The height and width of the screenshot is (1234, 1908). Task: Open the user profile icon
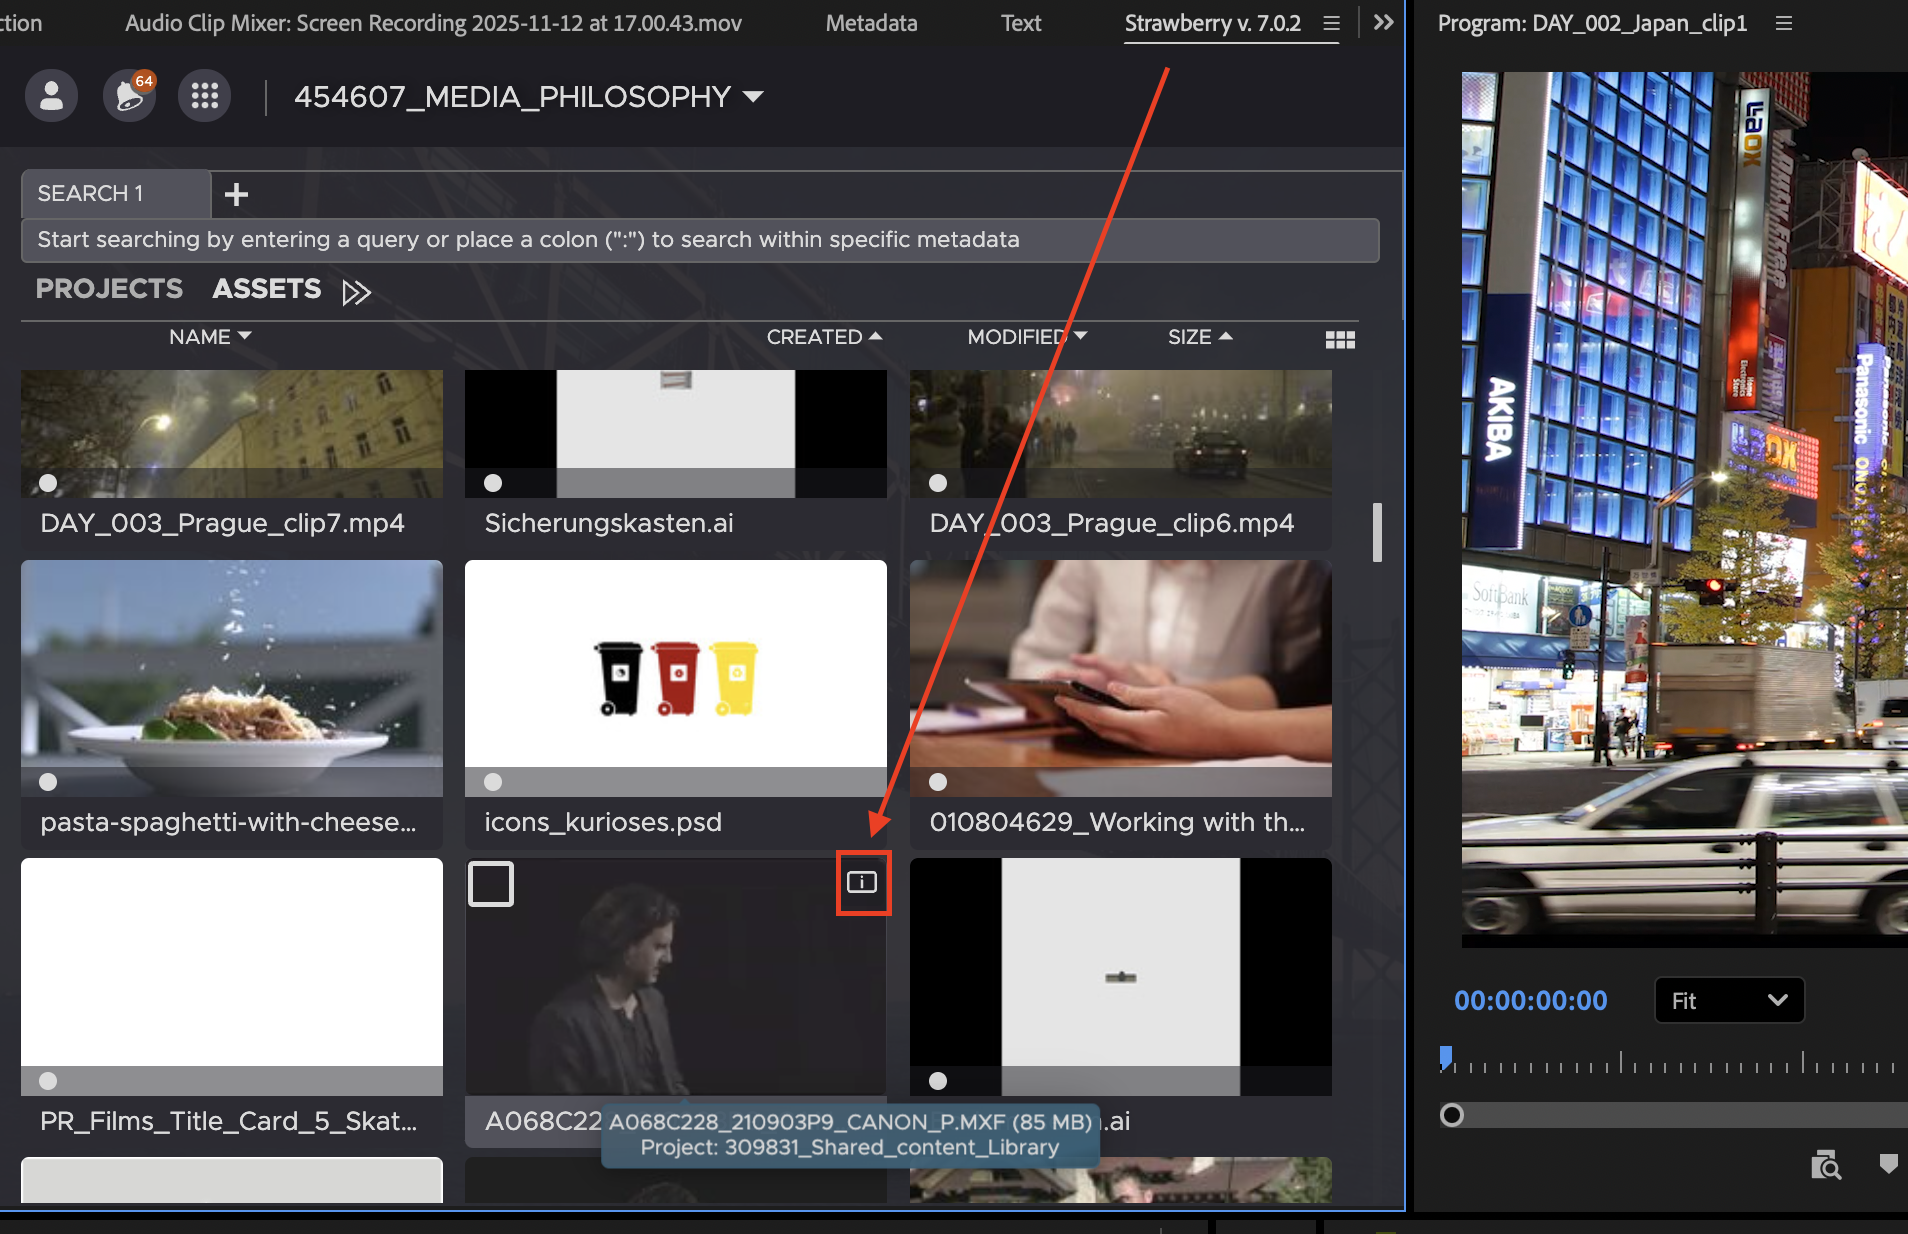[x=51, y=96]
